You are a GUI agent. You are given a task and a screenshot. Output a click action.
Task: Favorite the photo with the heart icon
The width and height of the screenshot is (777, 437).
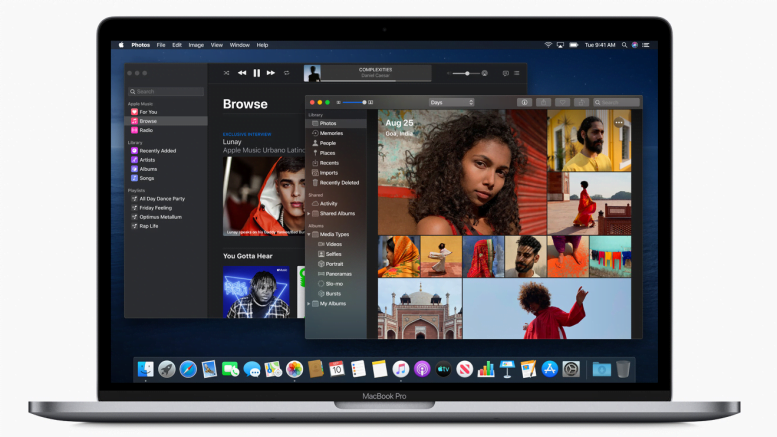pos(562,102)
